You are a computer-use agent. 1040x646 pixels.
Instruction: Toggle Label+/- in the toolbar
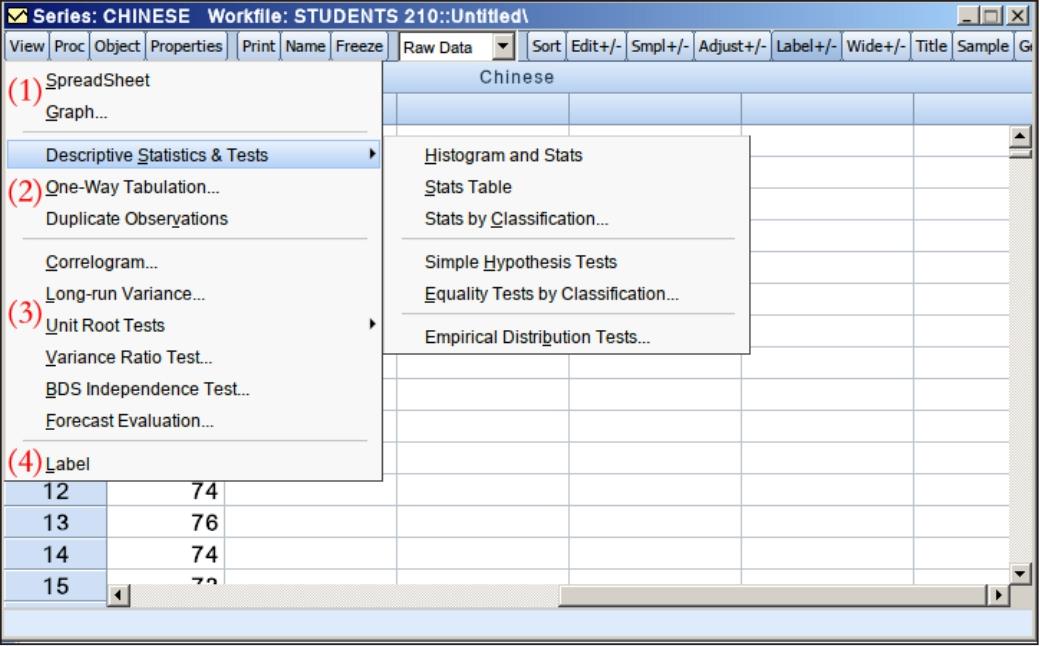[806, 48]
